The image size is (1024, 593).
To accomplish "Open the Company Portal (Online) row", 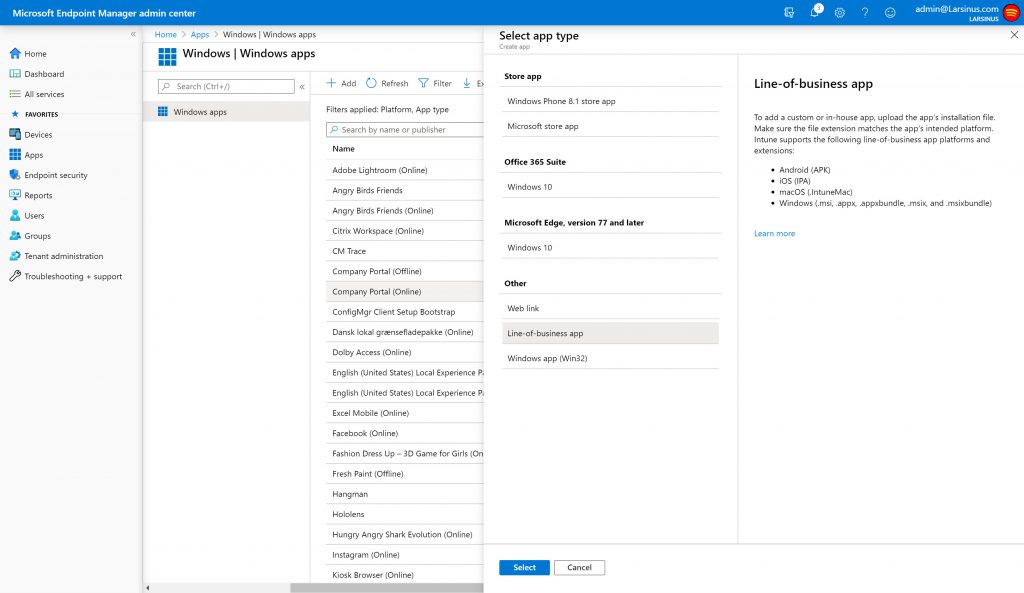I will [x=405, y=291].
